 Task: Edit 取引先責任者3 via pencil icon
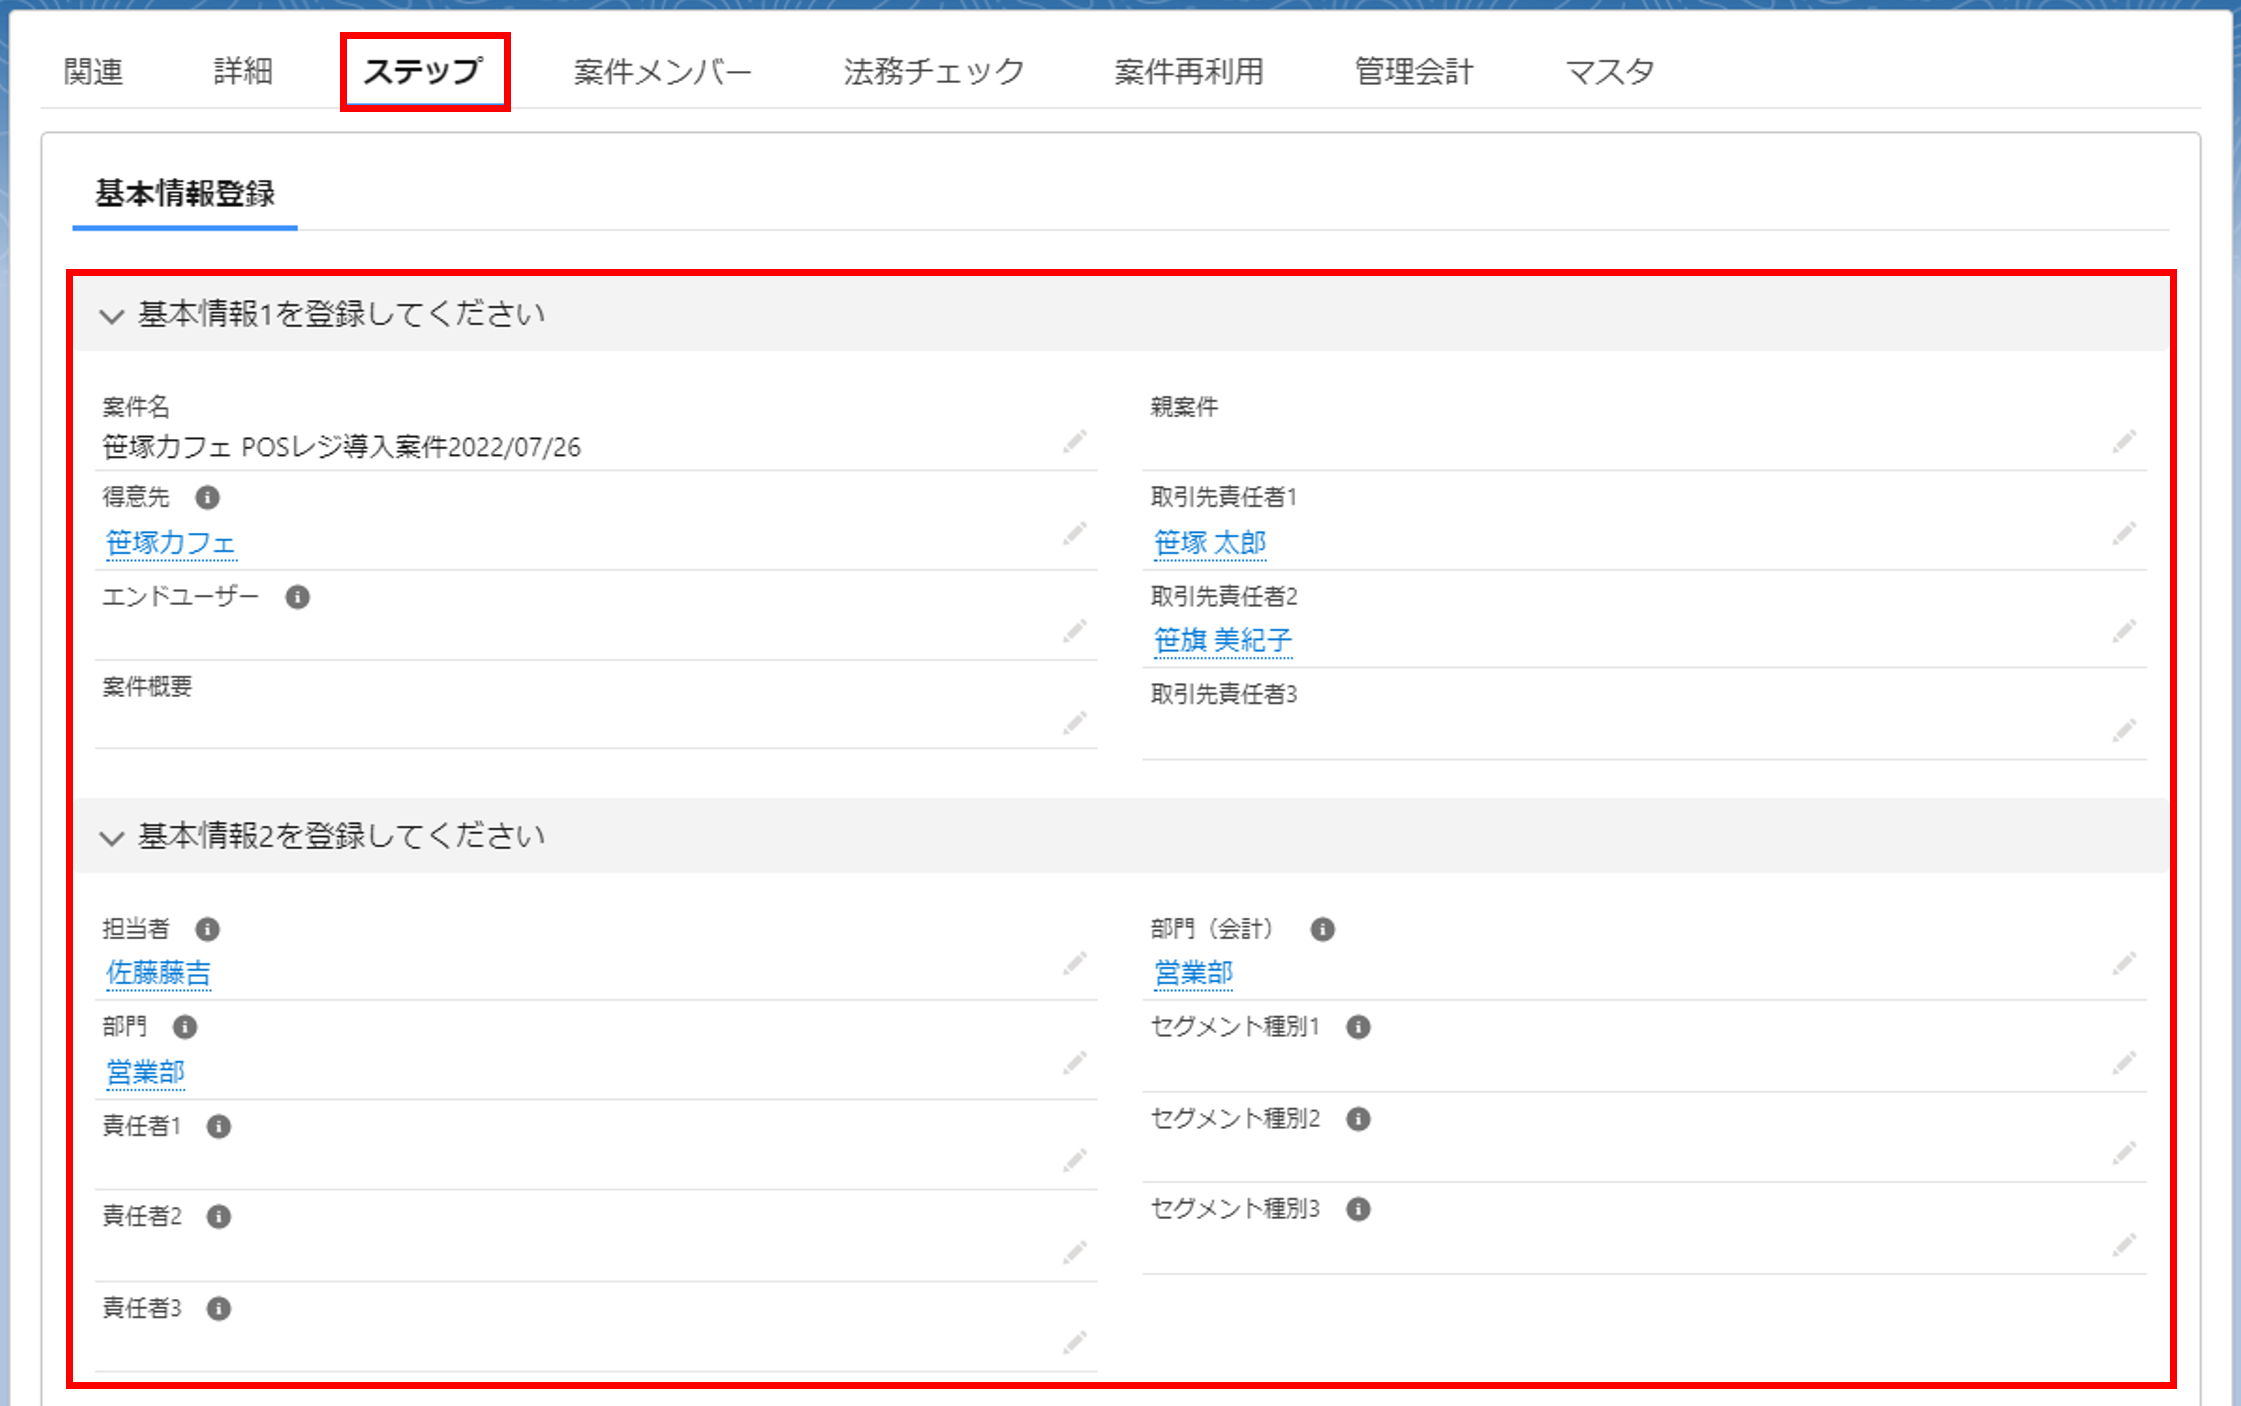coord(2125,730)
